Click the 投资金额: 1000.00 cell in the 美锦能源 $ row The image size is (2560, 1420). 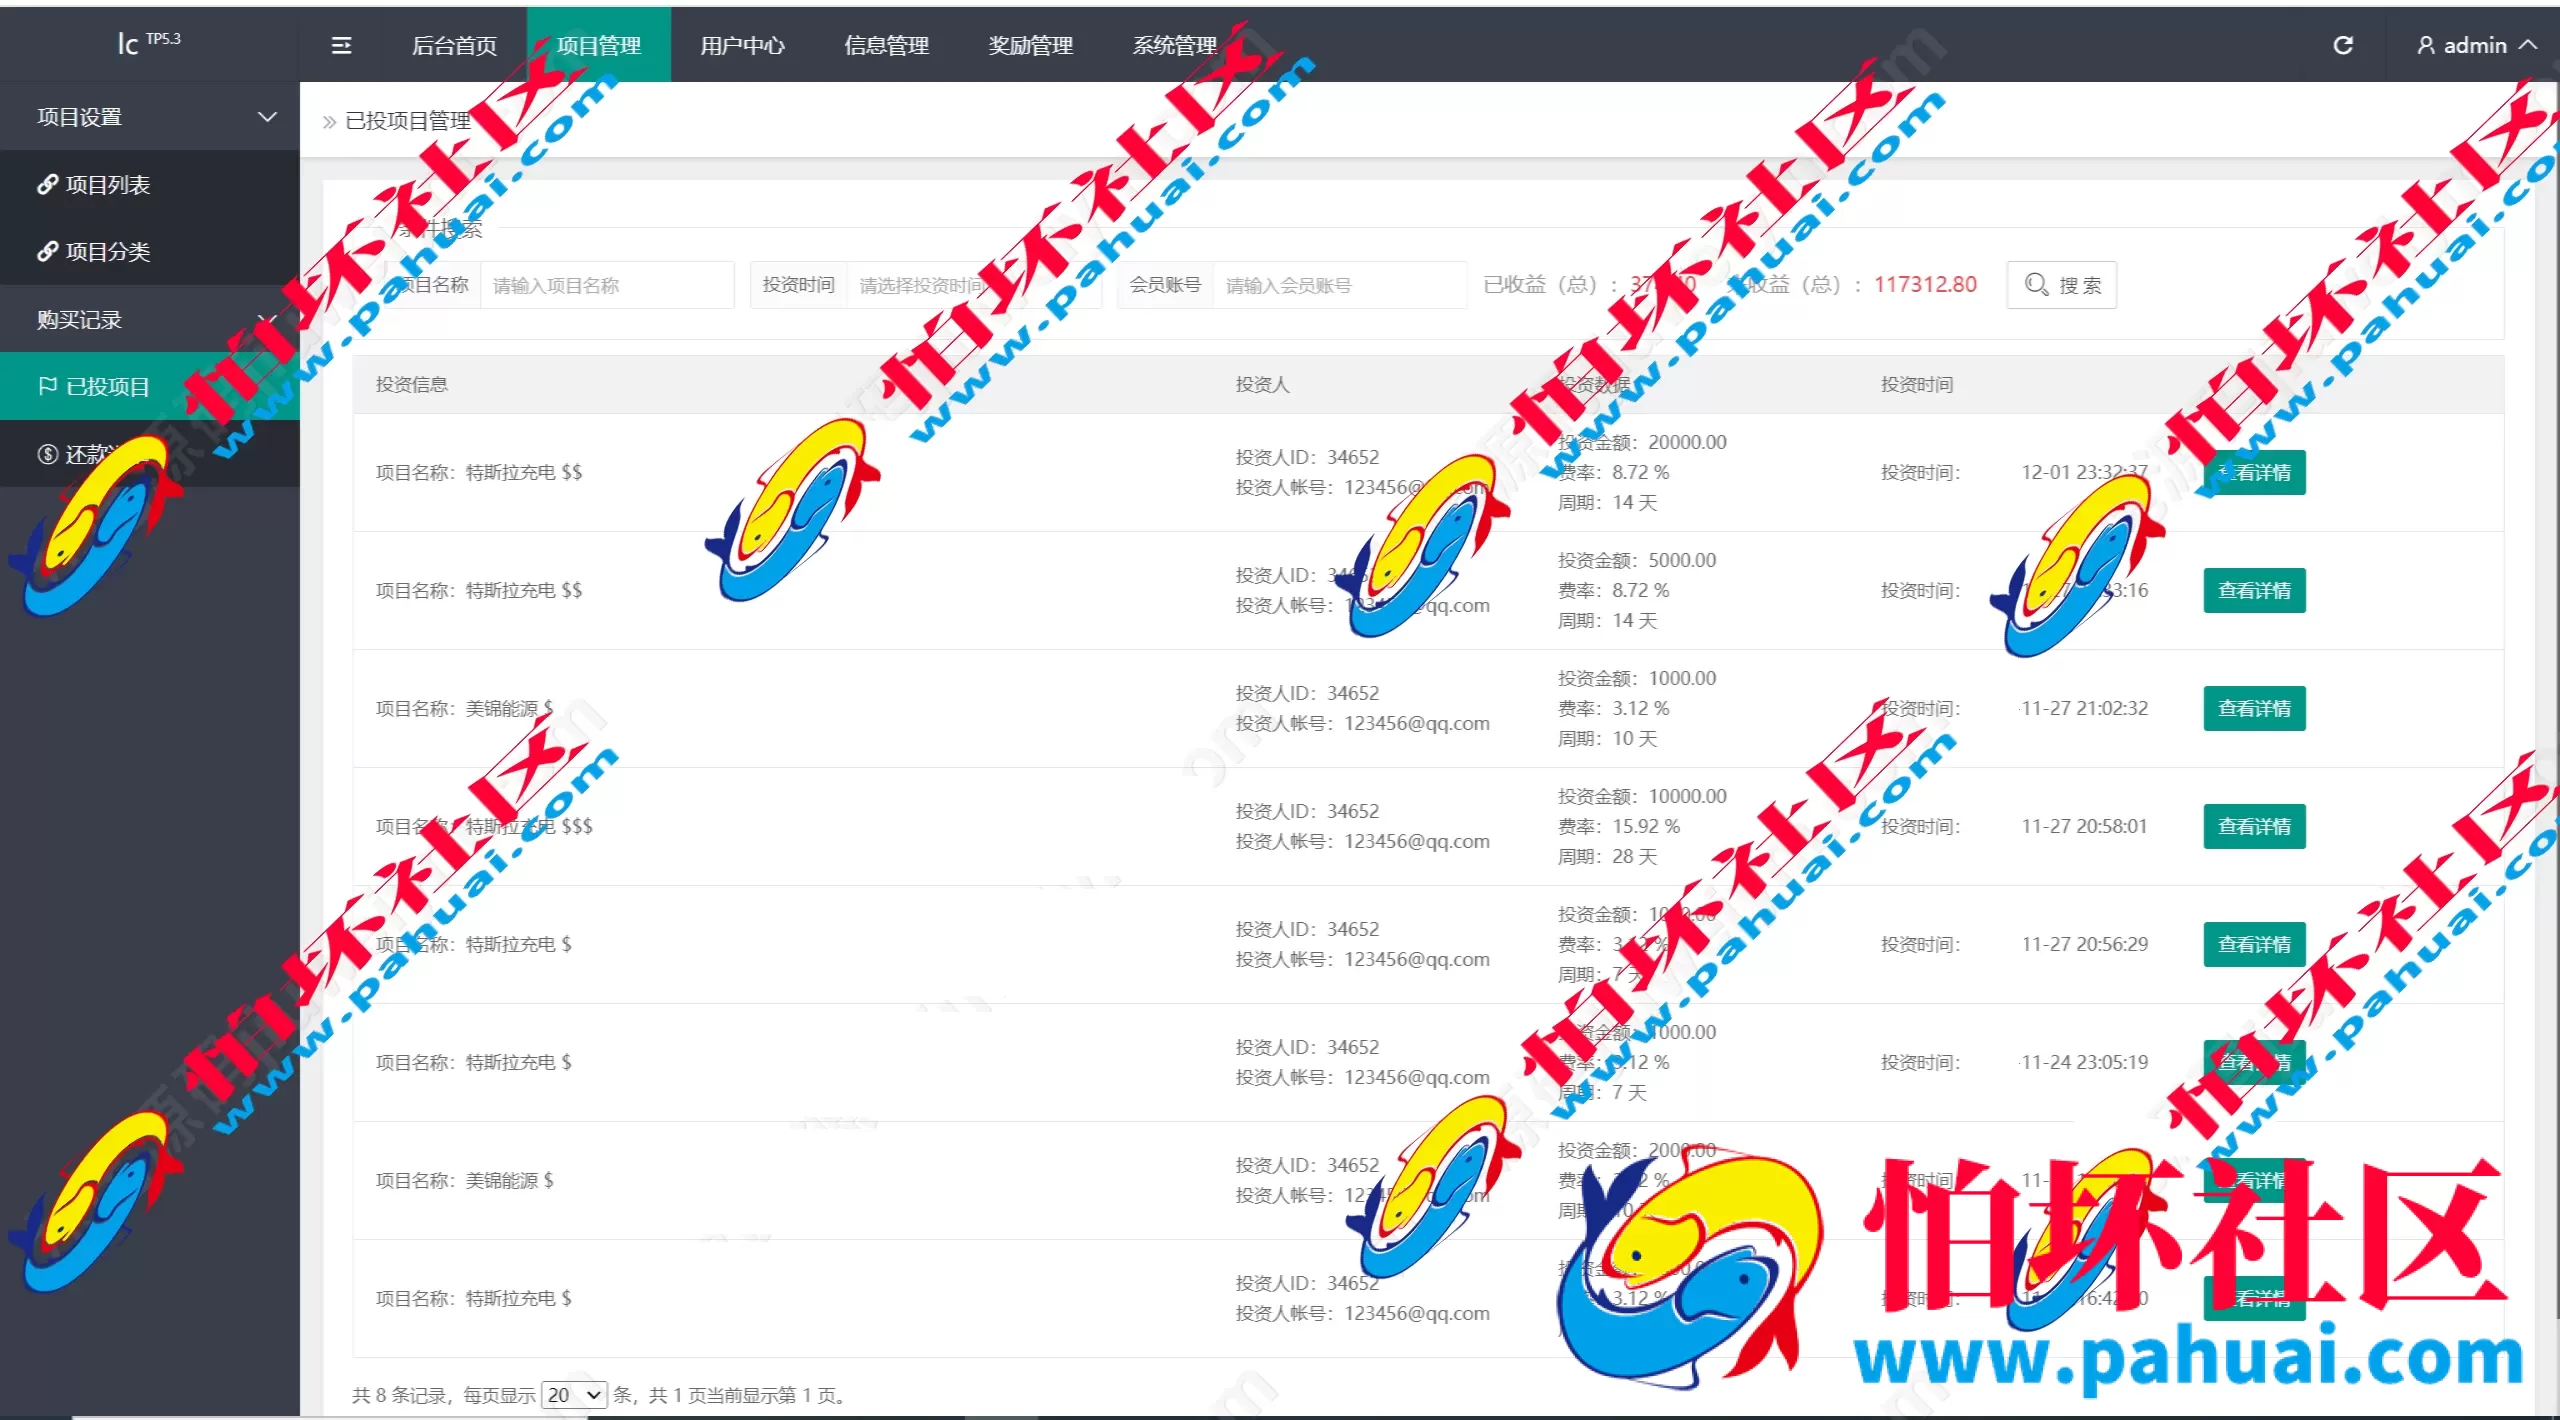point(1637,678)
